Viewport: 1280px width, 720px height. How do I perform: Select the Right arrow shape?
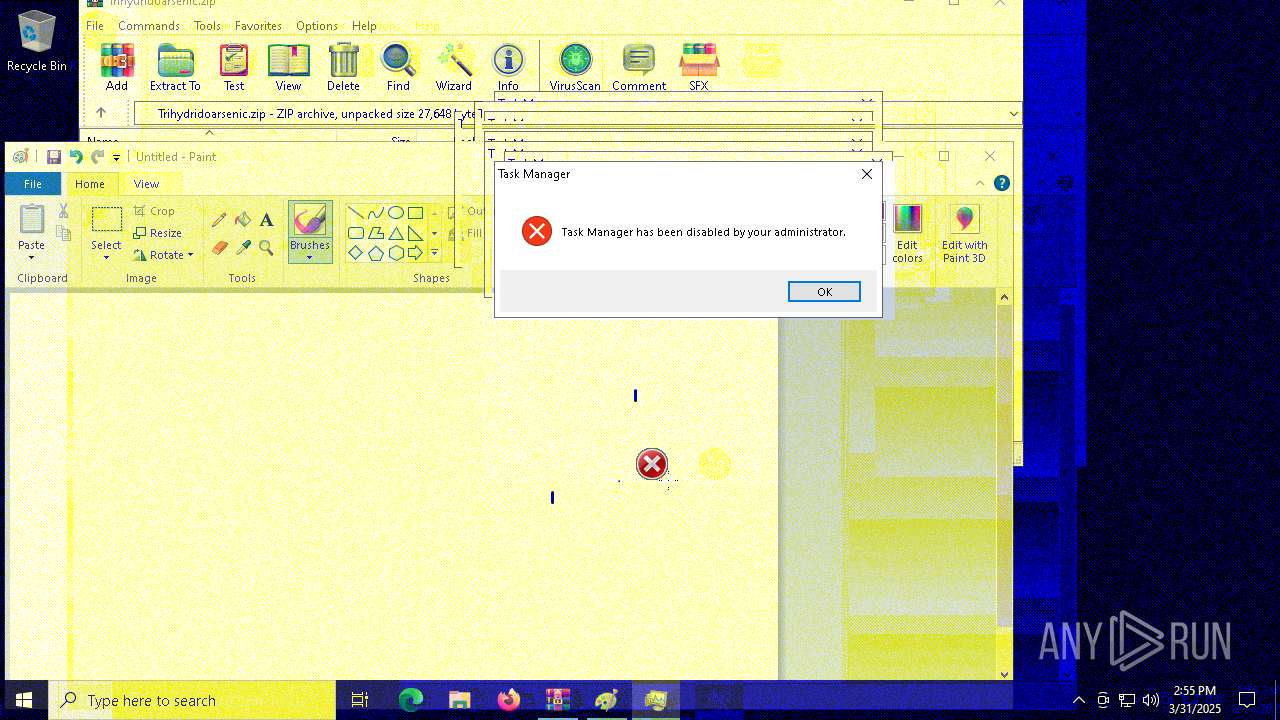pos(415,253)
